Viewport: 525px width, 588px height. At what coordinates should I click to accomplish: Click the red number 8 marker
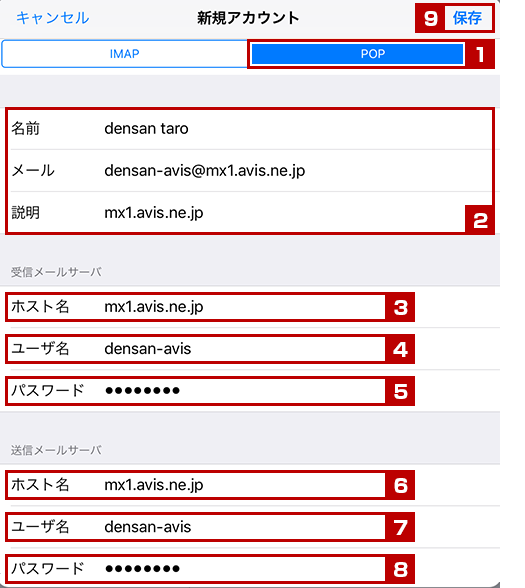[400, 570]
